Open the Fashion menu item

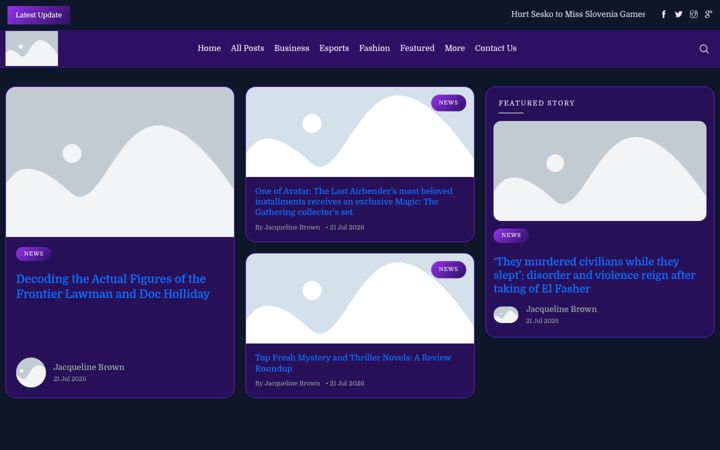[x=374, y=48]
